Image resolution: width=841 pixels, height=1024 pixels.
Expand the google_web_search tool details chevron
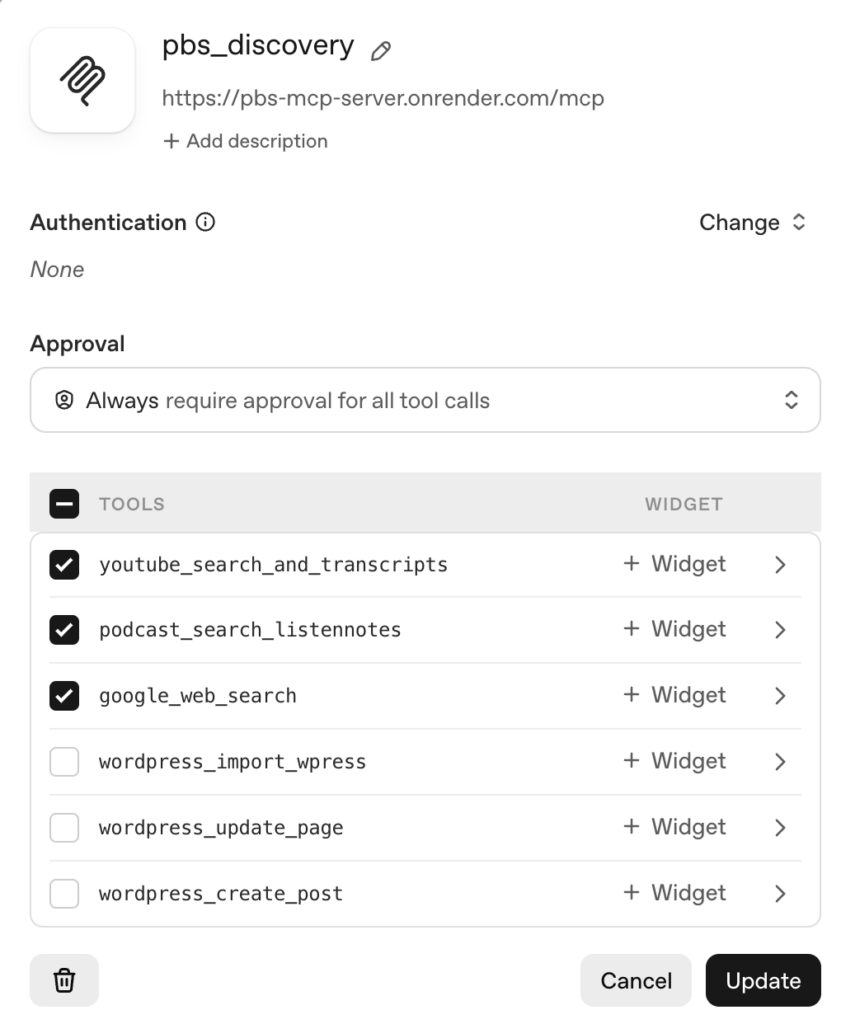pos(780,696)
